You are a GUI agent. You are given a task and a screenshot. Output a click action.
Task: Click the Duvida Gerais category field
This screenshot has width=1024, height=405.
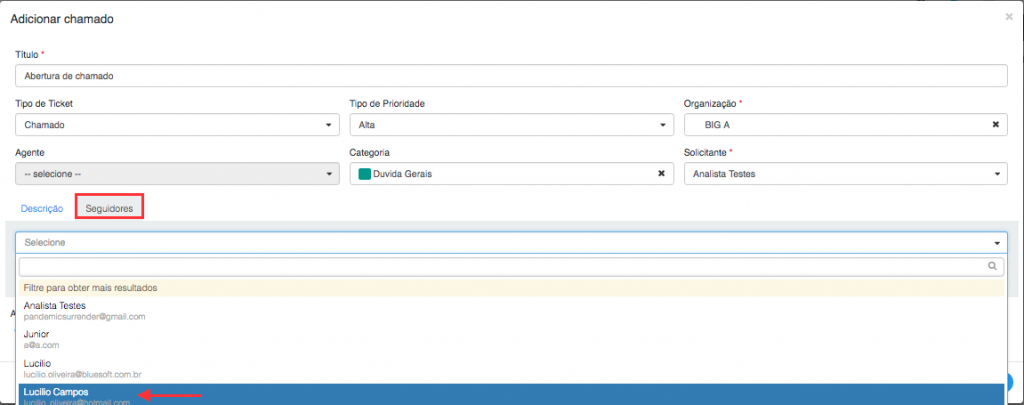pos(511,174)
